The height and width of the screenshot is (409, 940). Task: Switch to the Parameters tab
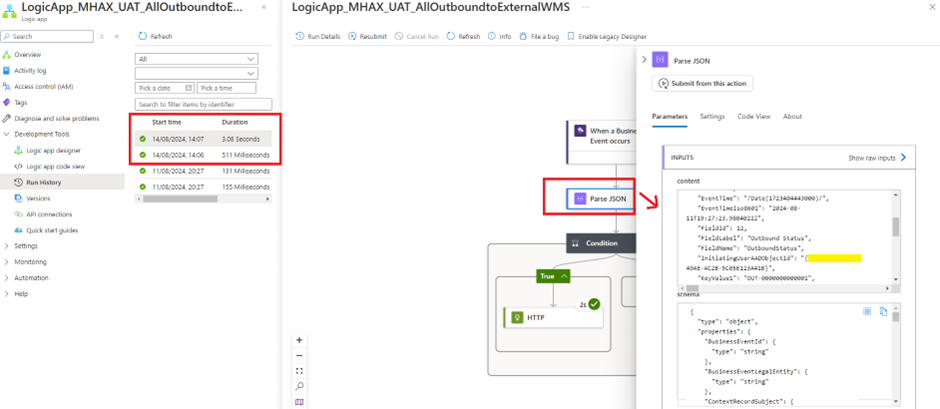pyautogui.click(x=670, y=116)
